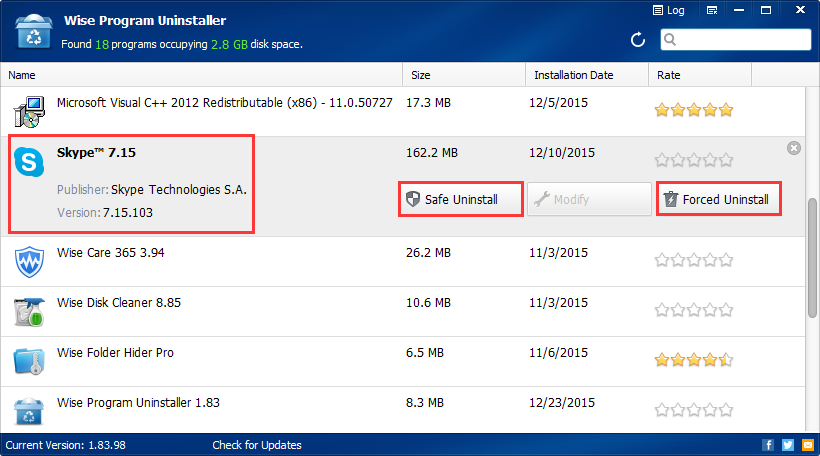Minimize the Wise Program Uninstaller window
820x456 pixels.
click(x=738, y=10)
